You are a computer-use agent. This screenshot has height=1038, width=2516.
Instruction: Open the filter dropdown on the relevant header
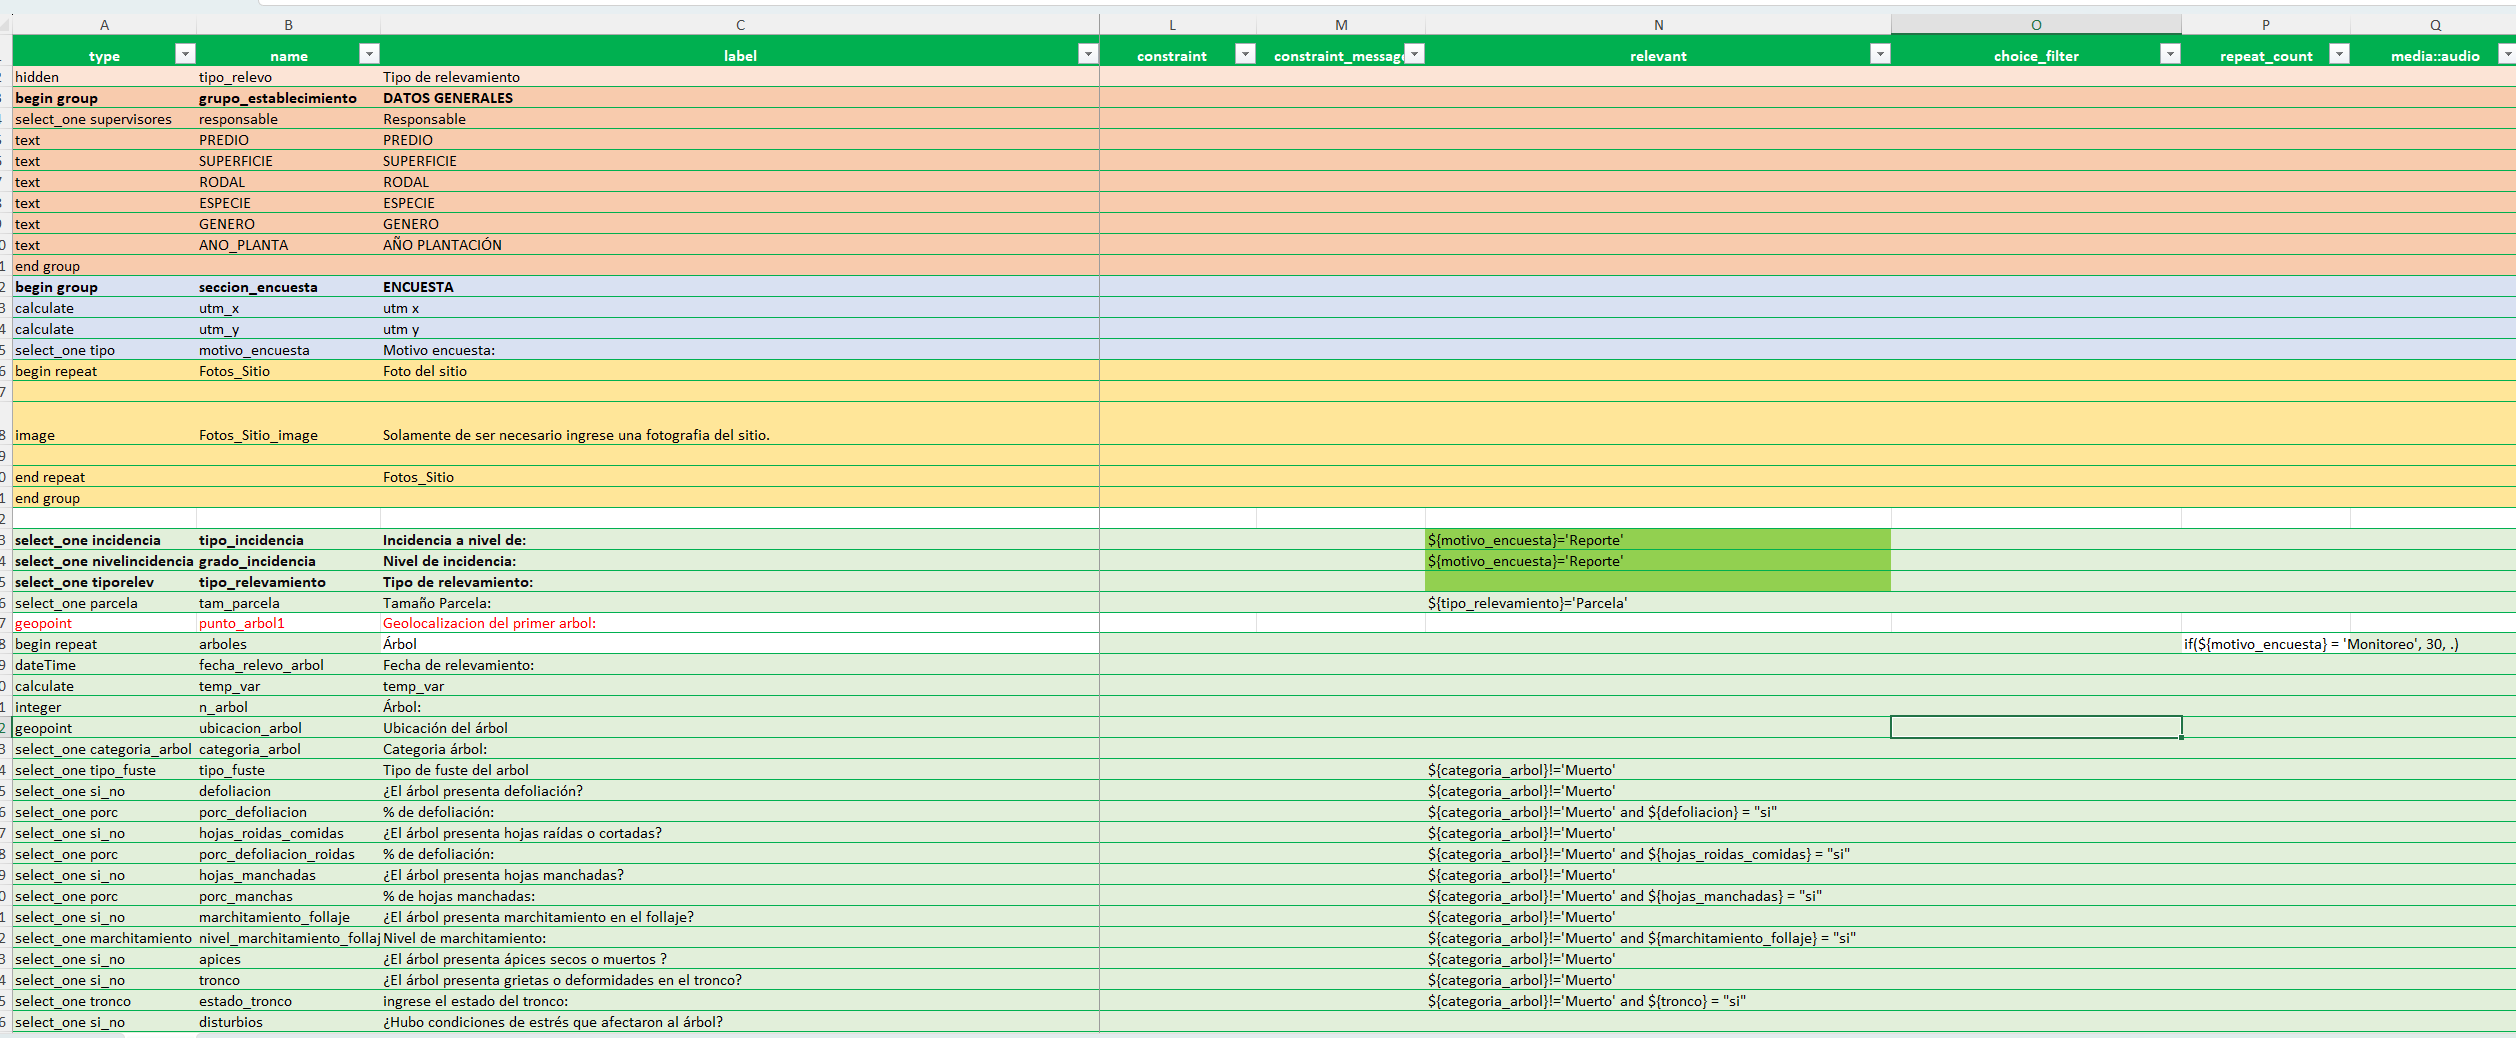point(1880,54)
